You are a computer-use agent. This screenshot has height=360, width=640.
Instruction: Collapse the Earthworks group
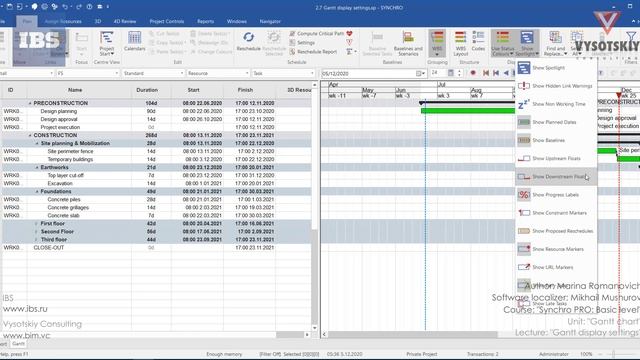click(x=37, y=167)
